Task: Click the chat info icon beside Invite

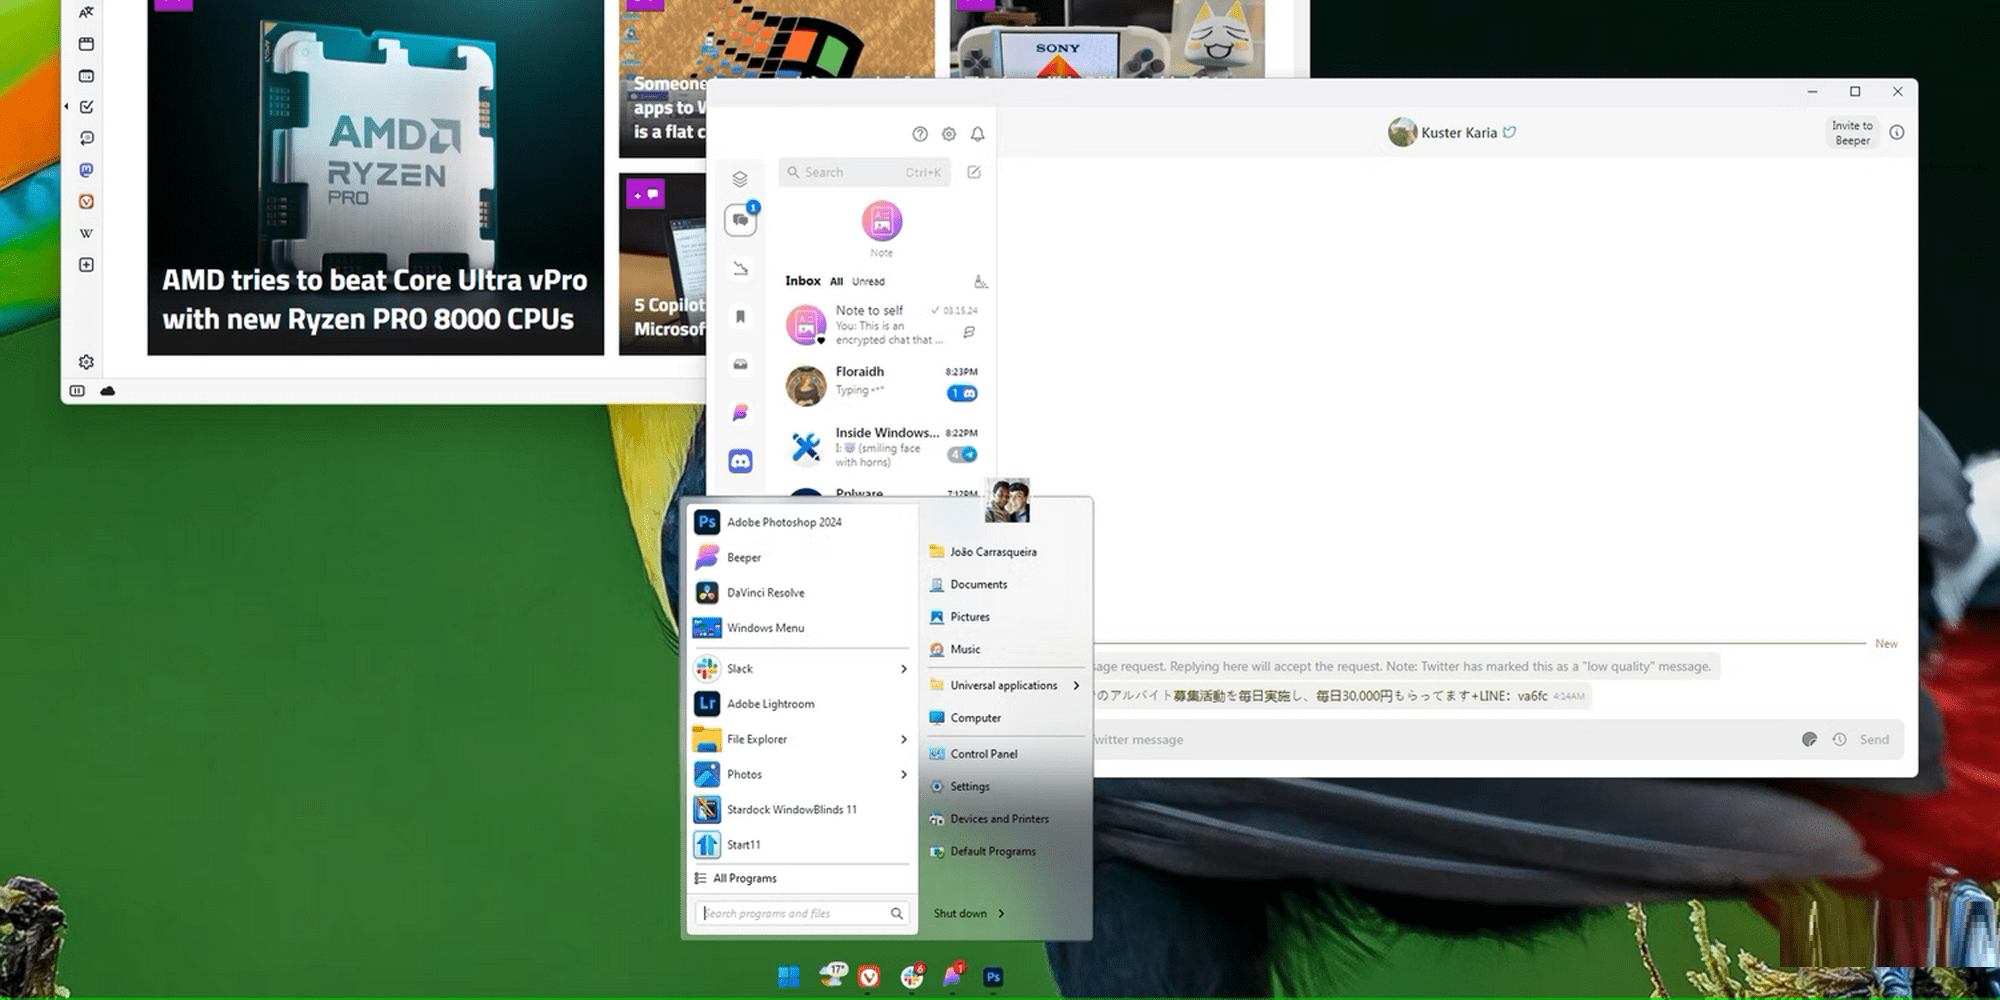Action: [1896, 133]
